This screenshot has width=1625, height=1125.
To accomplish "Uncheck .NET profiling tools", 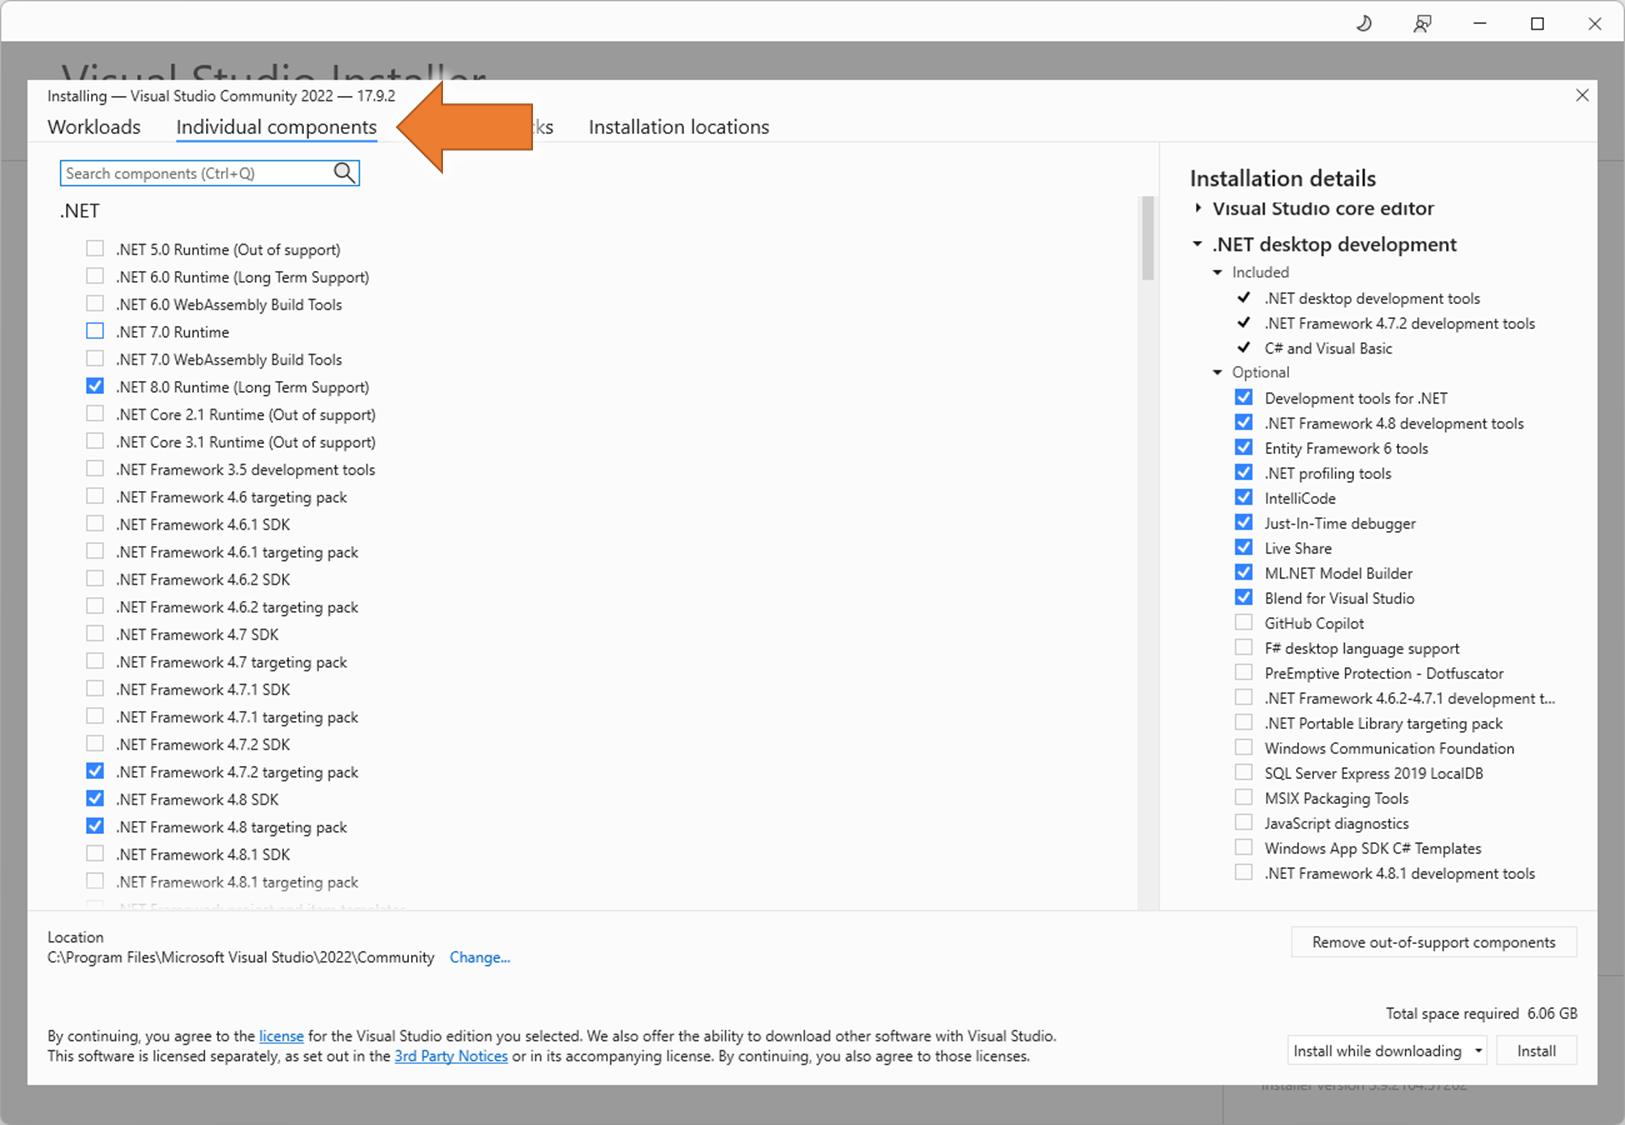I will pyautogui.click(x=1244, y=473).
